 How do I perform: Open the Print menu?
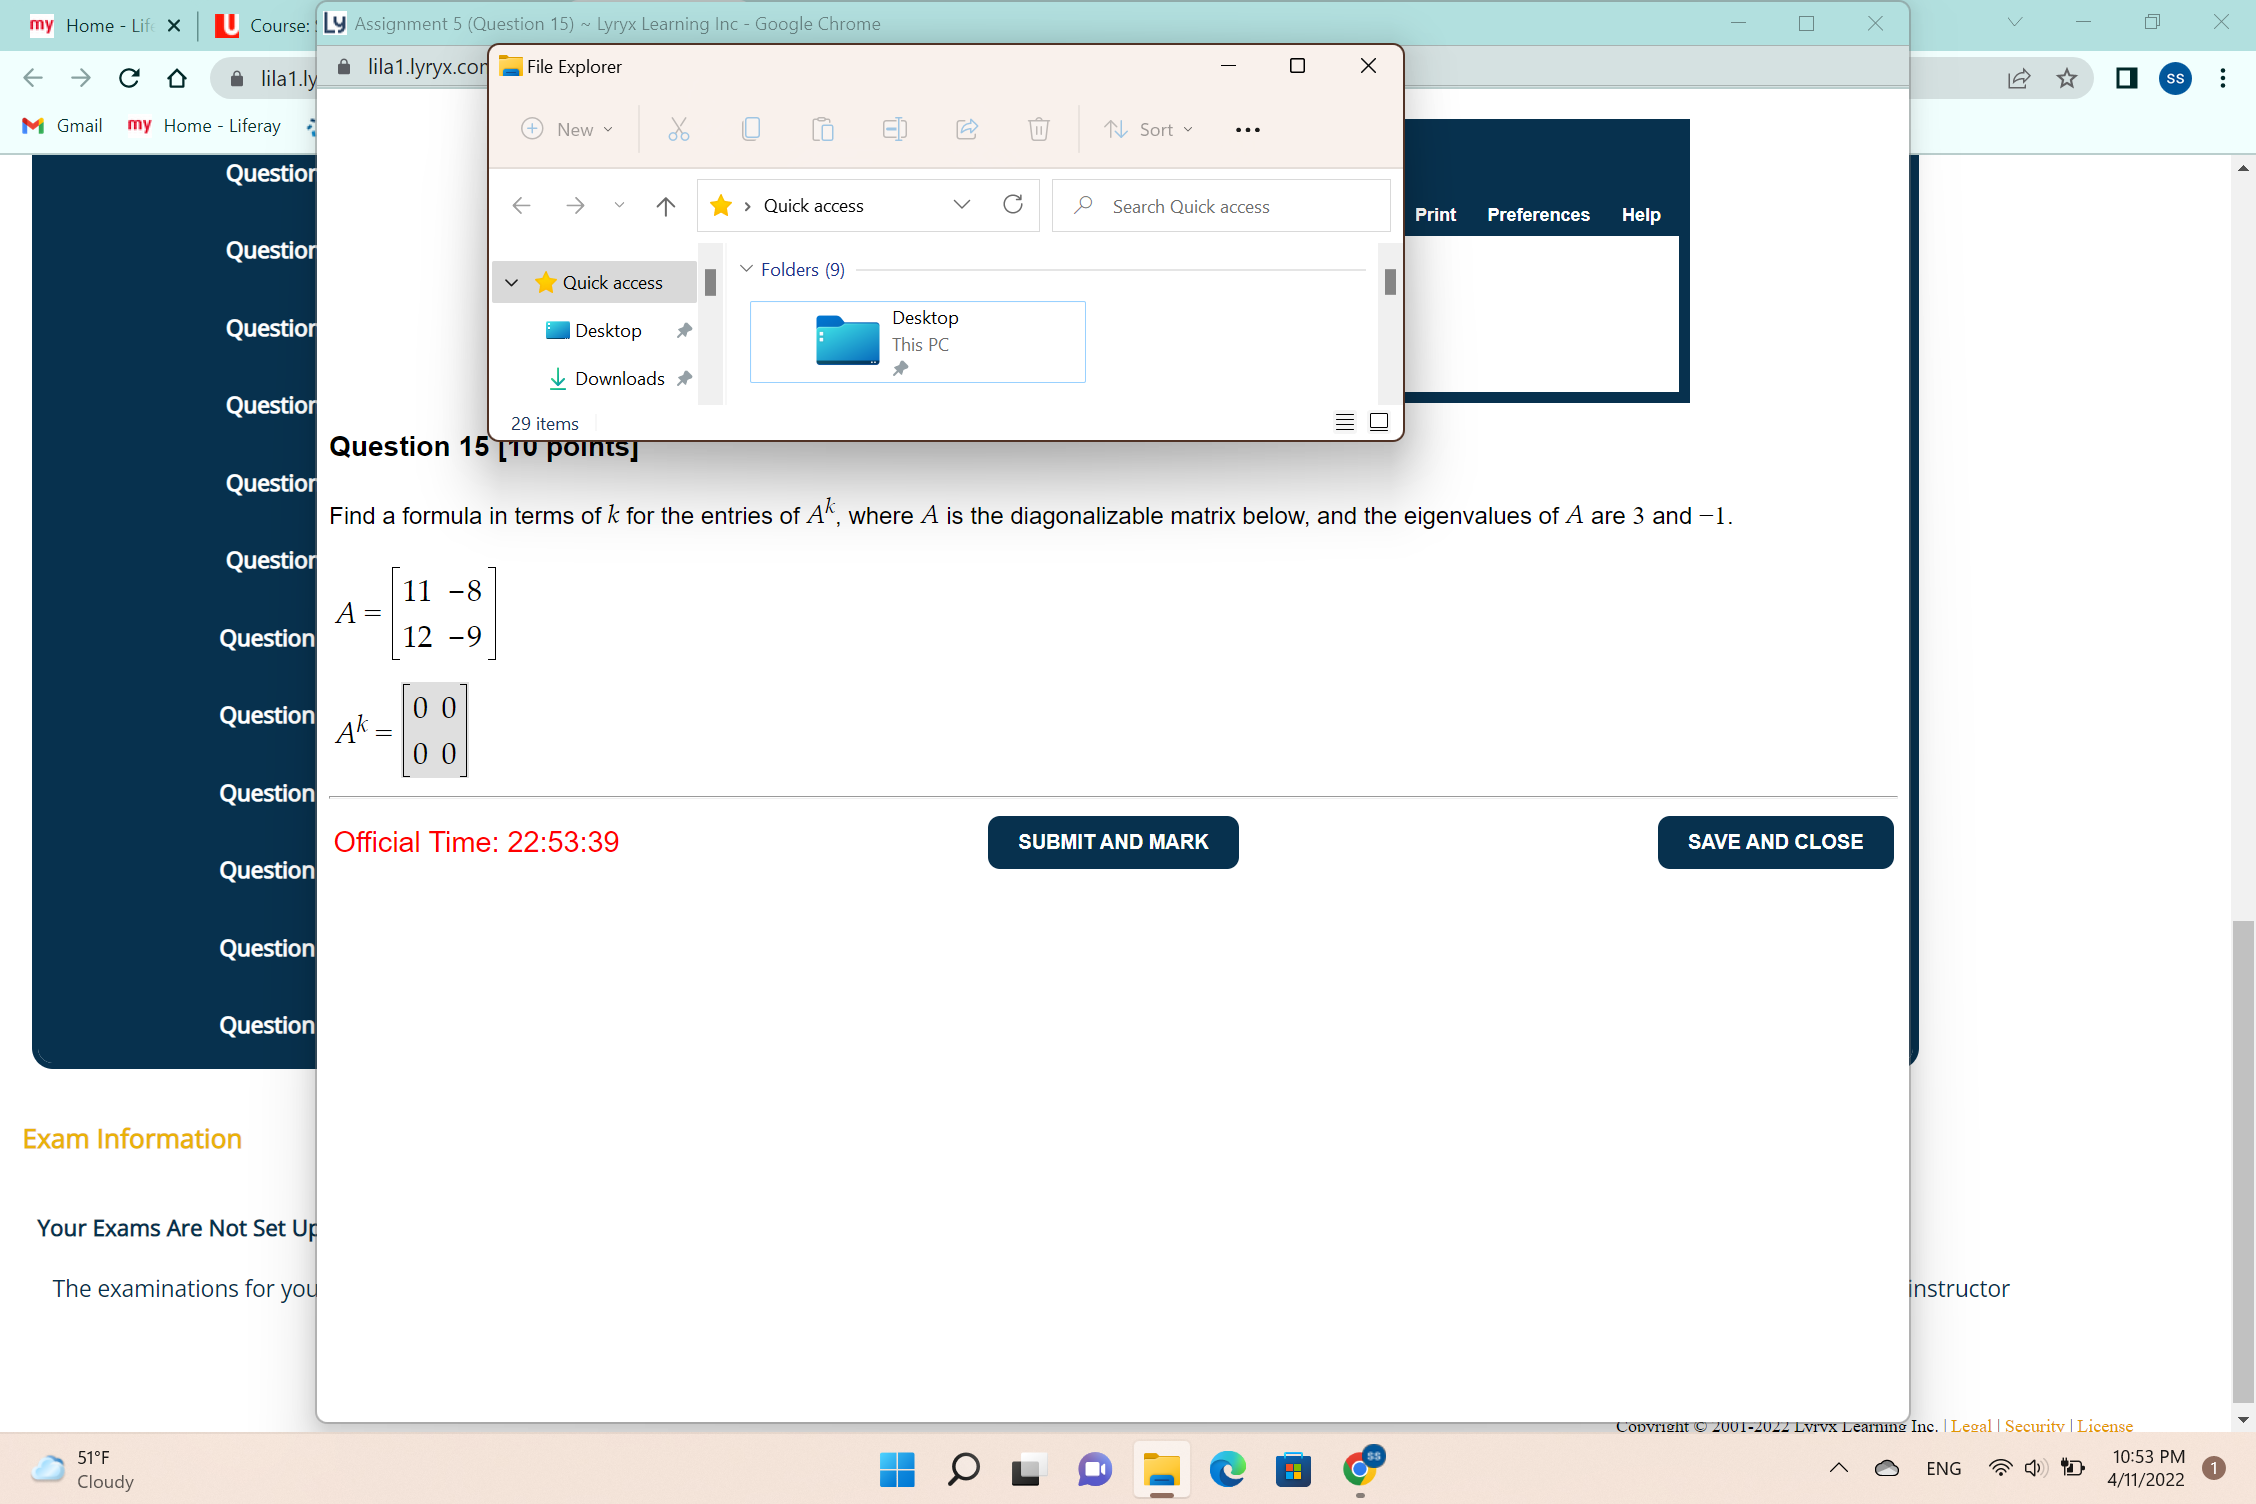pos(1435,214)
